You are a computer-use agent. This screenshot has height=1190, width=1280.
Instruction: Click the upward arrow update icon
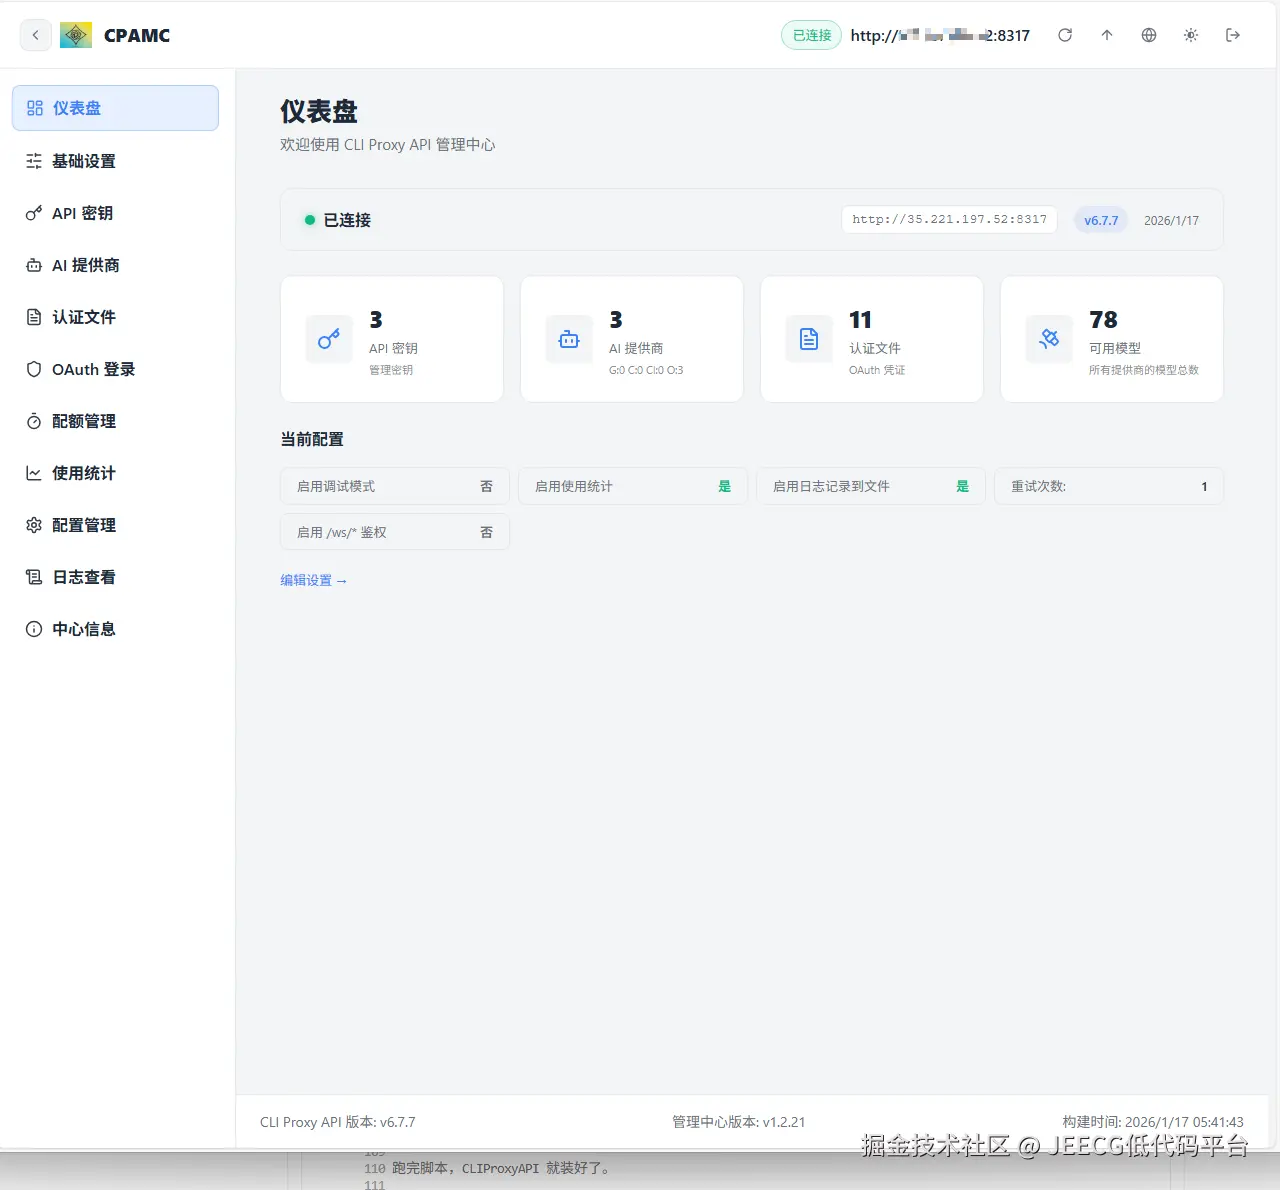pyautogui.click(x=1107, y=35)
